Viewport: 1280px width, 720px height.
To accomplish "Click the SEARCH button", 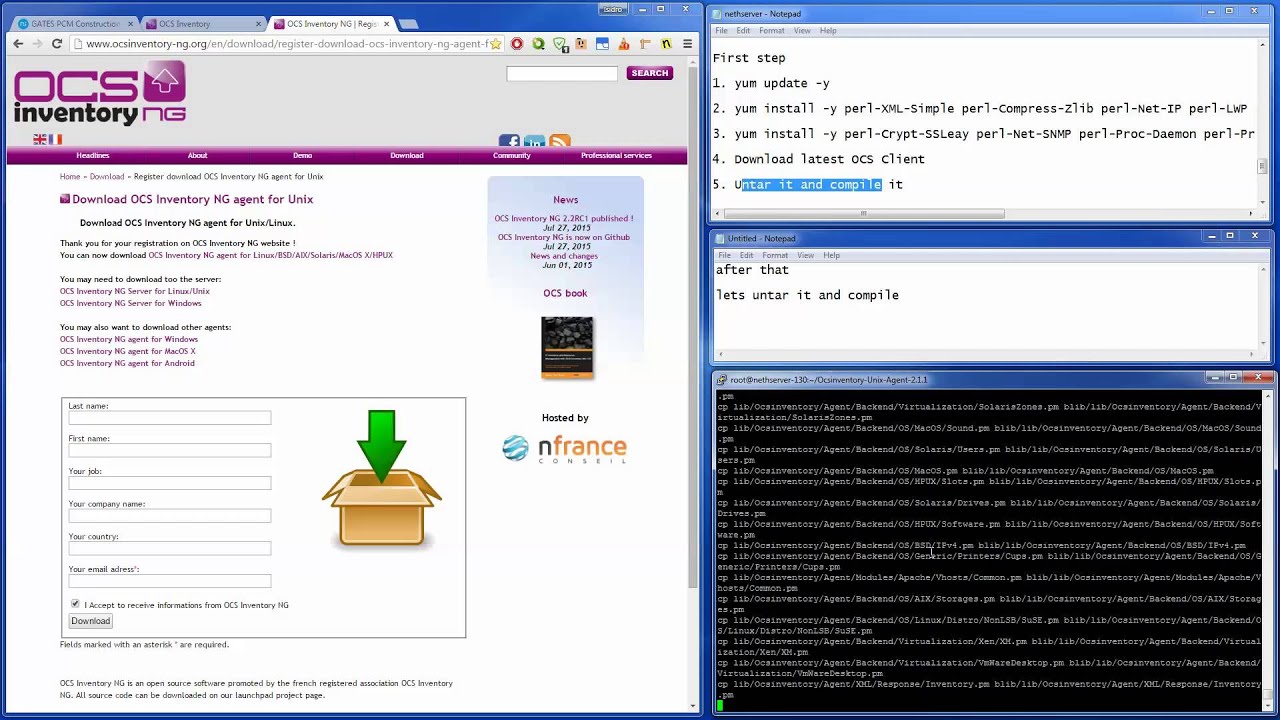I will [649, 73].
